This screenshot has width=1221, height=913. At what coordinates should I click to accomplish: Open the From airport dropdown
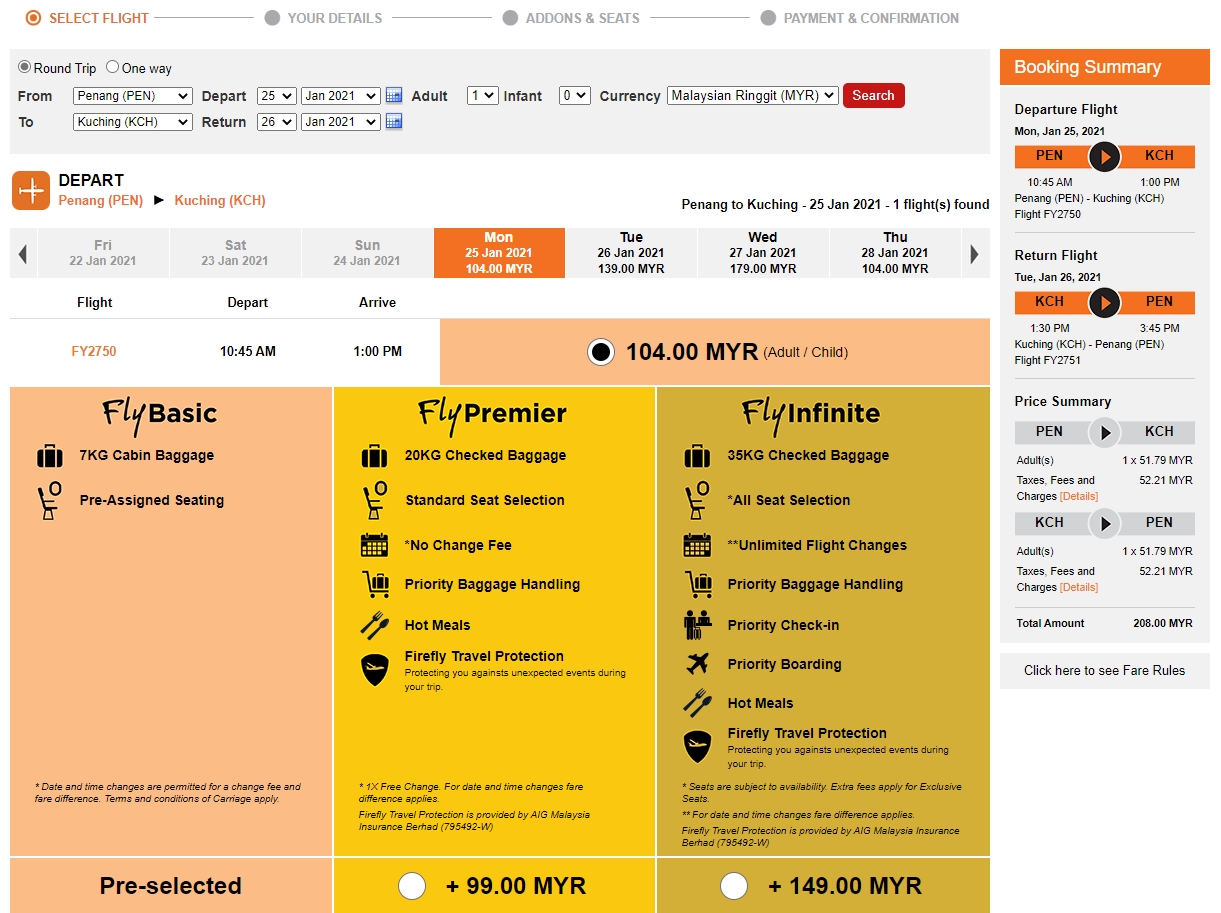click(132, 96)
